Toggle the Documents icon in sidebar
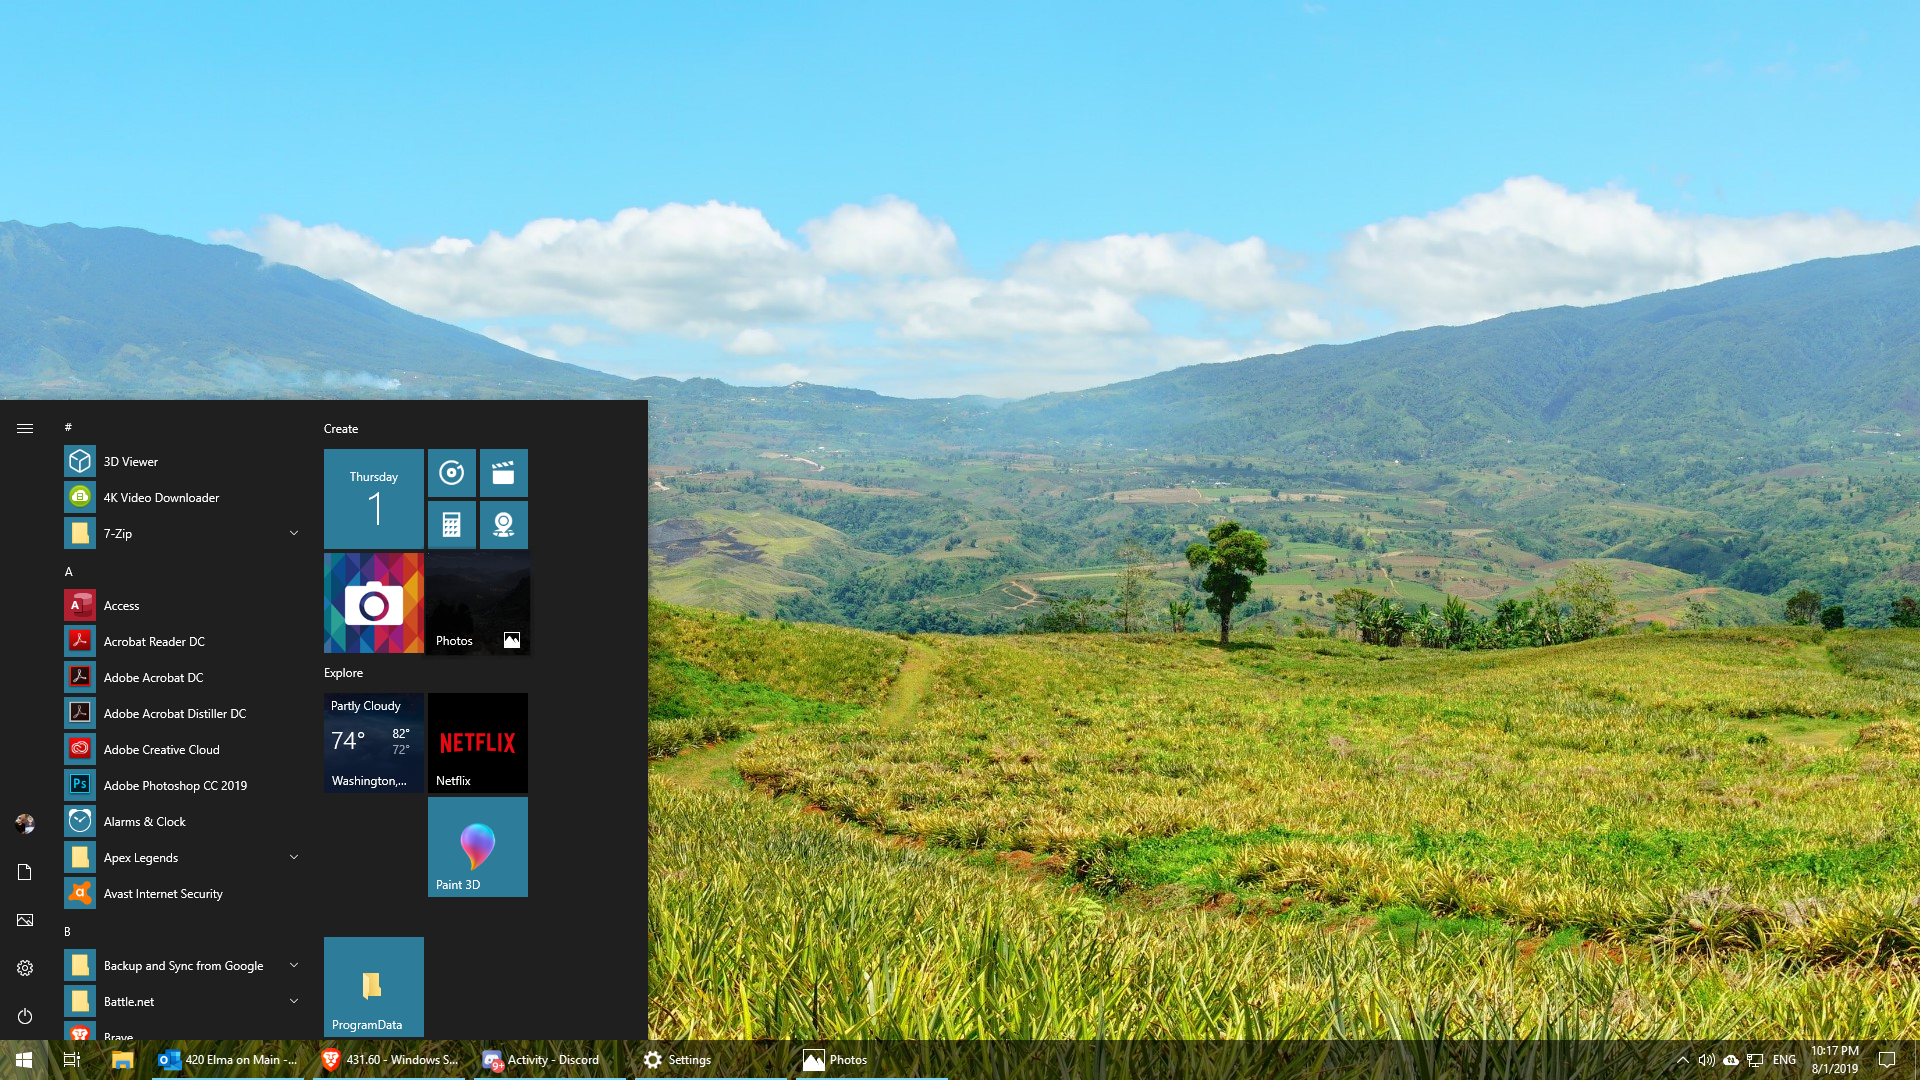Screen dimensions: 1920x1080 tap(25, 870)
